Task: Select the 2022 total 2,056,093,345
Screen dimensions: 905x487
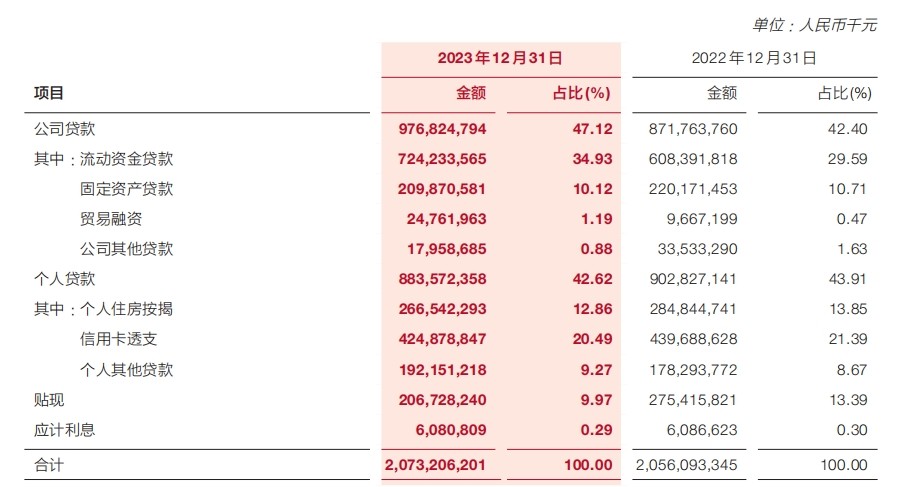Action: 686,464
